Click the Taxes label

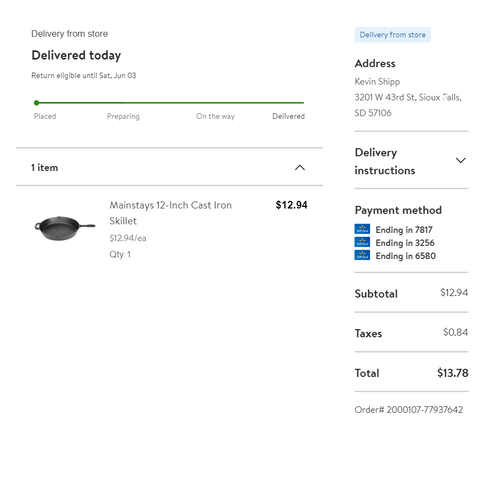(x=368, y=333)
